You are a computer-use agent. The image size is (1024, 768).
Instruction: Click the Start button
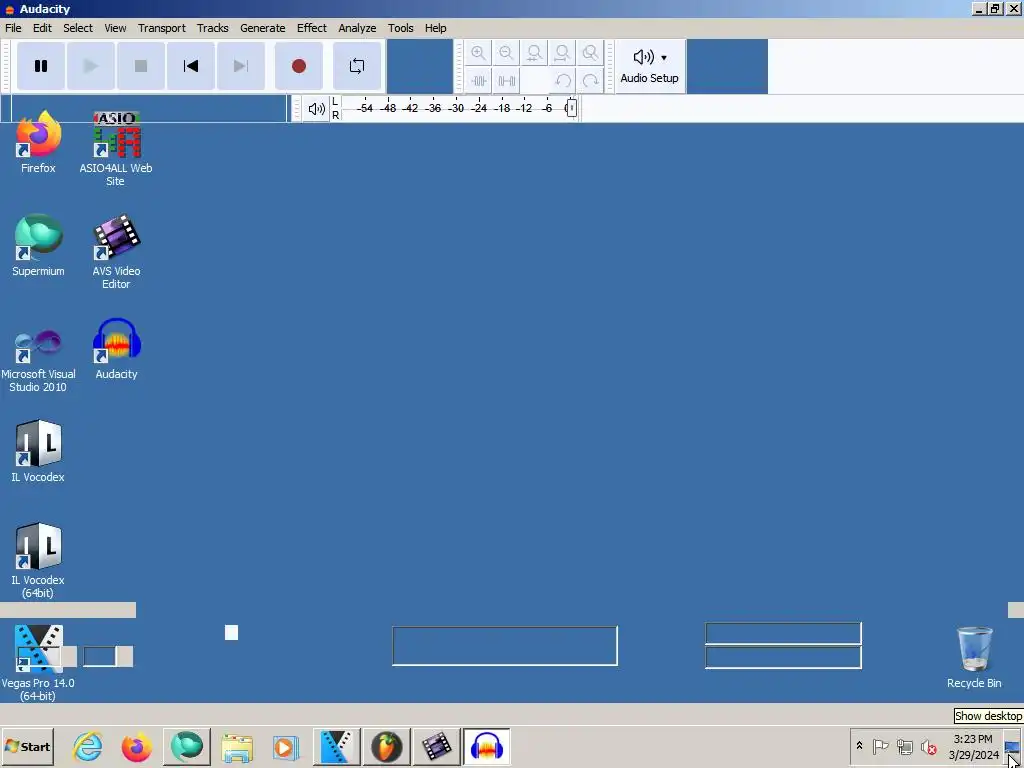tap(27, 746)
